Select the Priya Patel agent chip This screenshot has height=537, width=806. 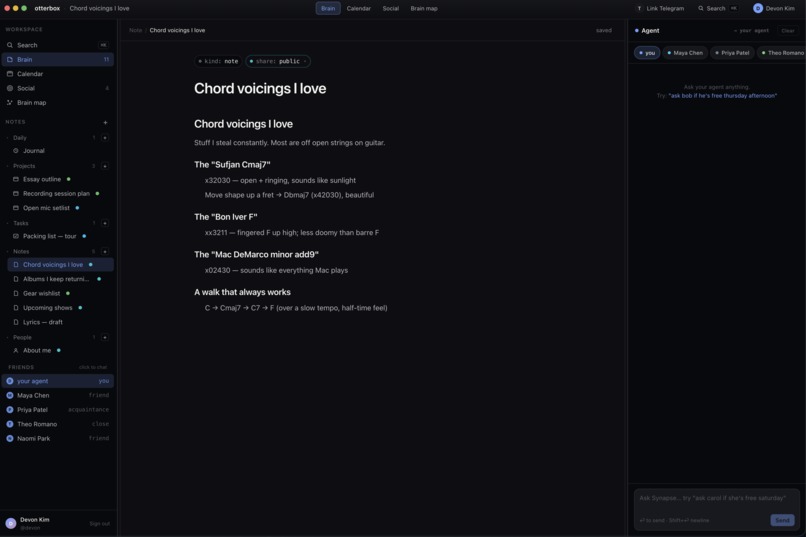pos(732,53)
